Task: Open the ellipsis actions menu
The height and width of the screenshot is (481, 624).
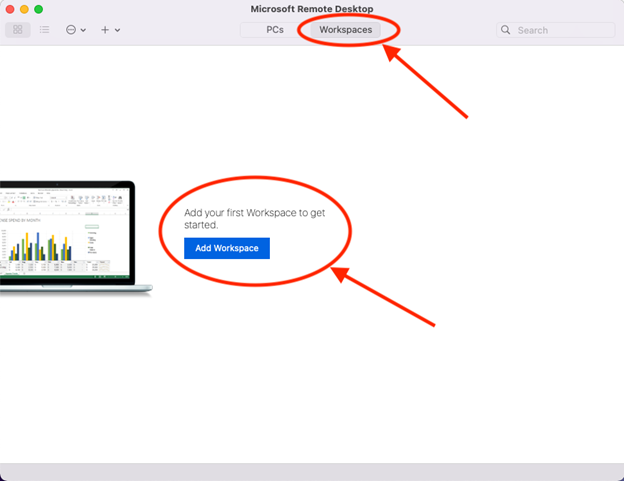Action: pyautogui.click(x=76, y=30)
